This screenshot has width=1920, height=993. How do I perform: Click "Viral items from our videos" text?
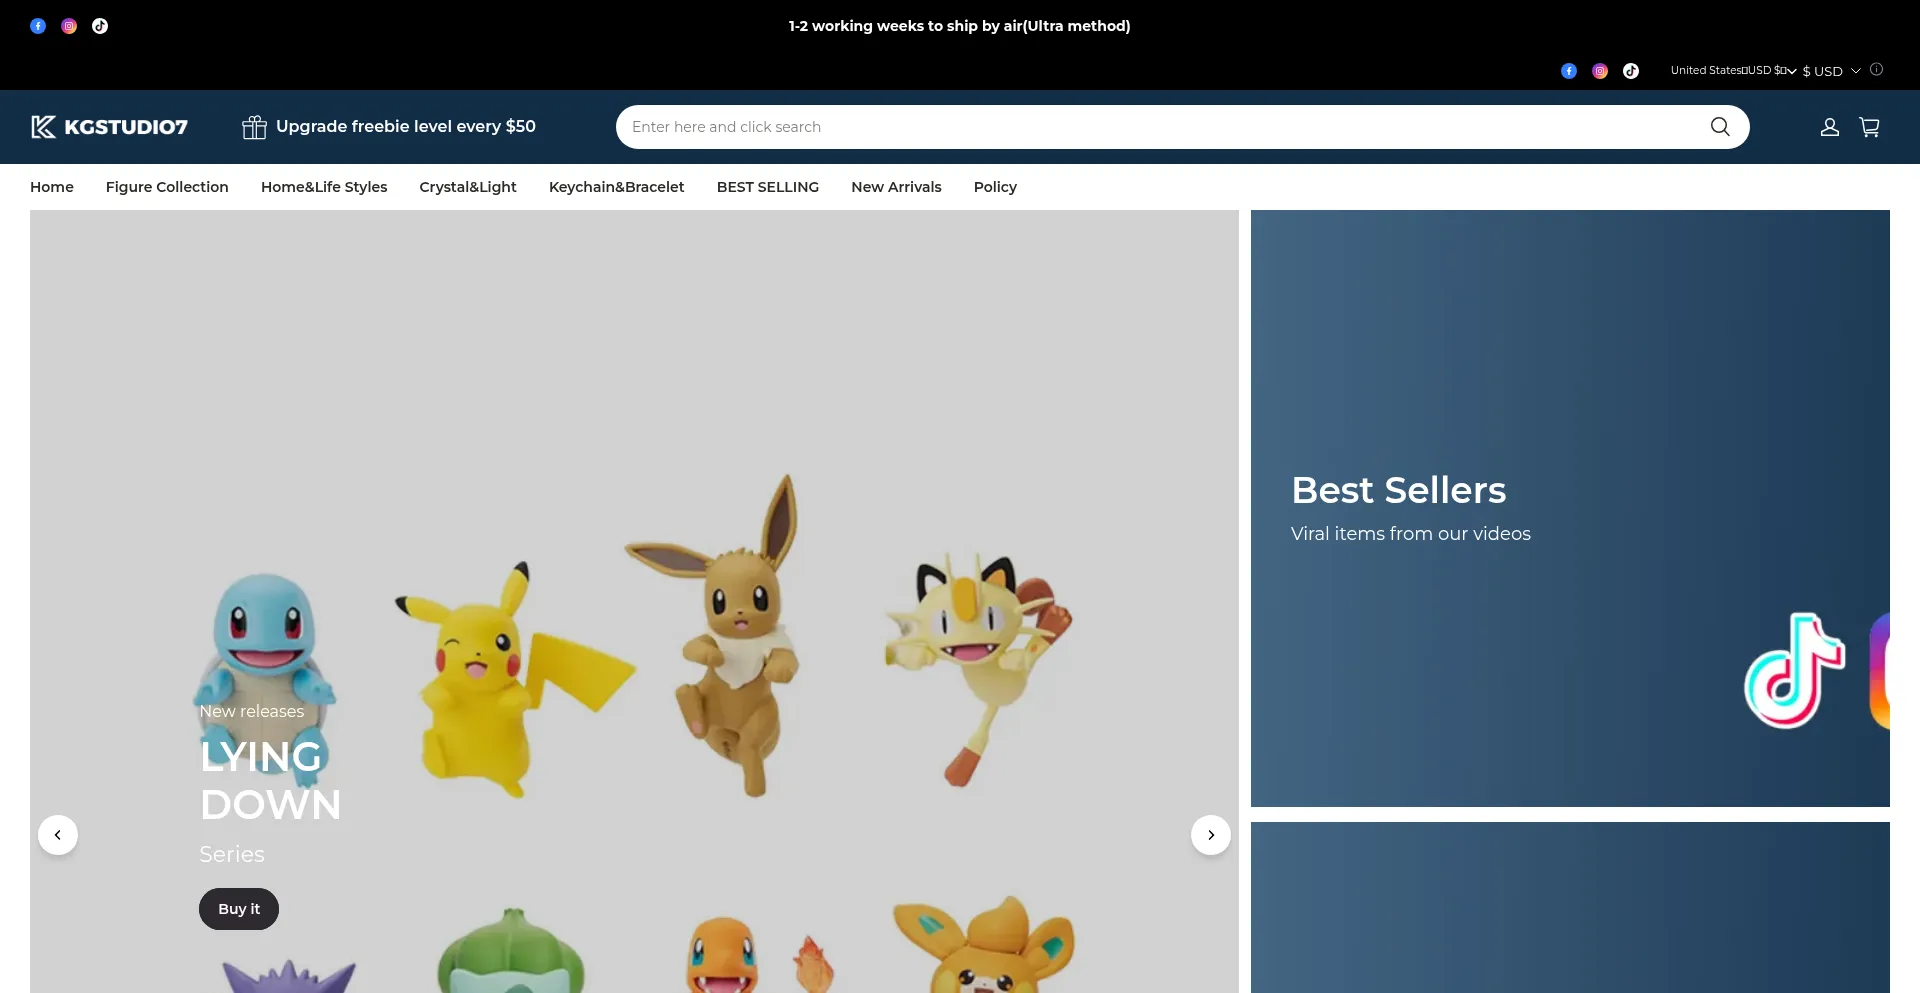point(1411,534)
